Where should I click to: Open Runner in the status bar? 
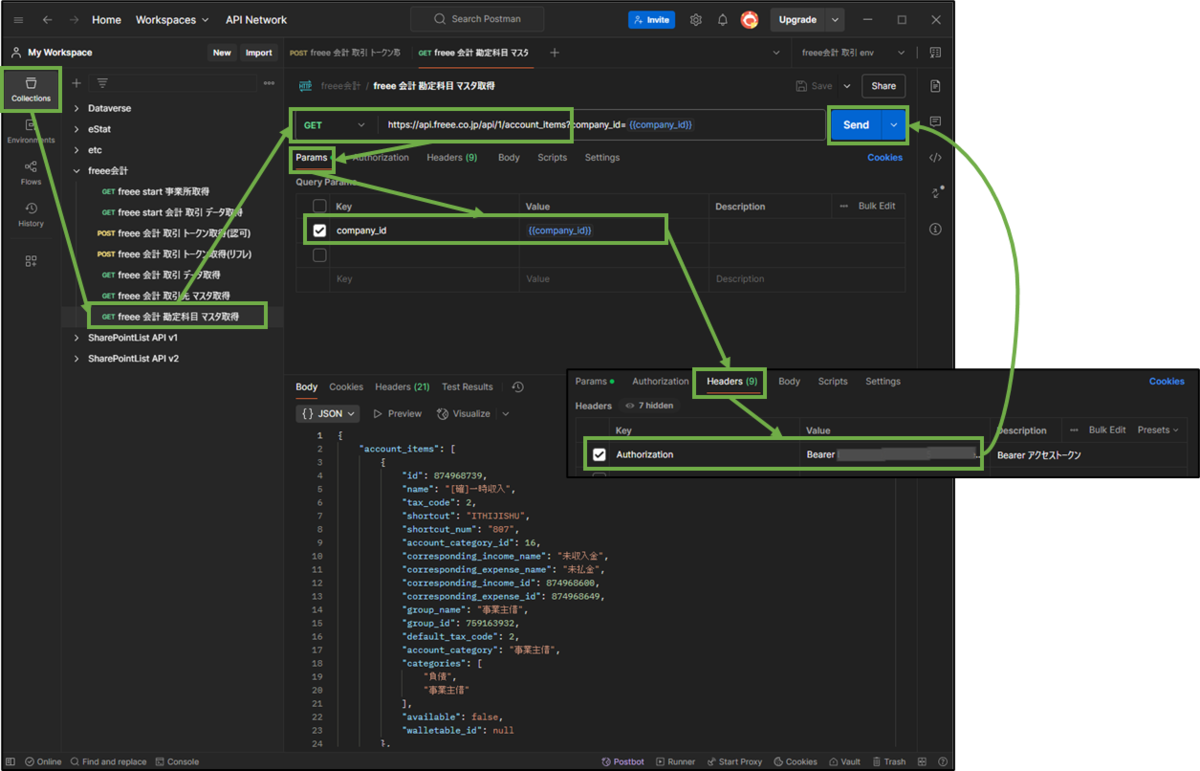pos(675,762)
